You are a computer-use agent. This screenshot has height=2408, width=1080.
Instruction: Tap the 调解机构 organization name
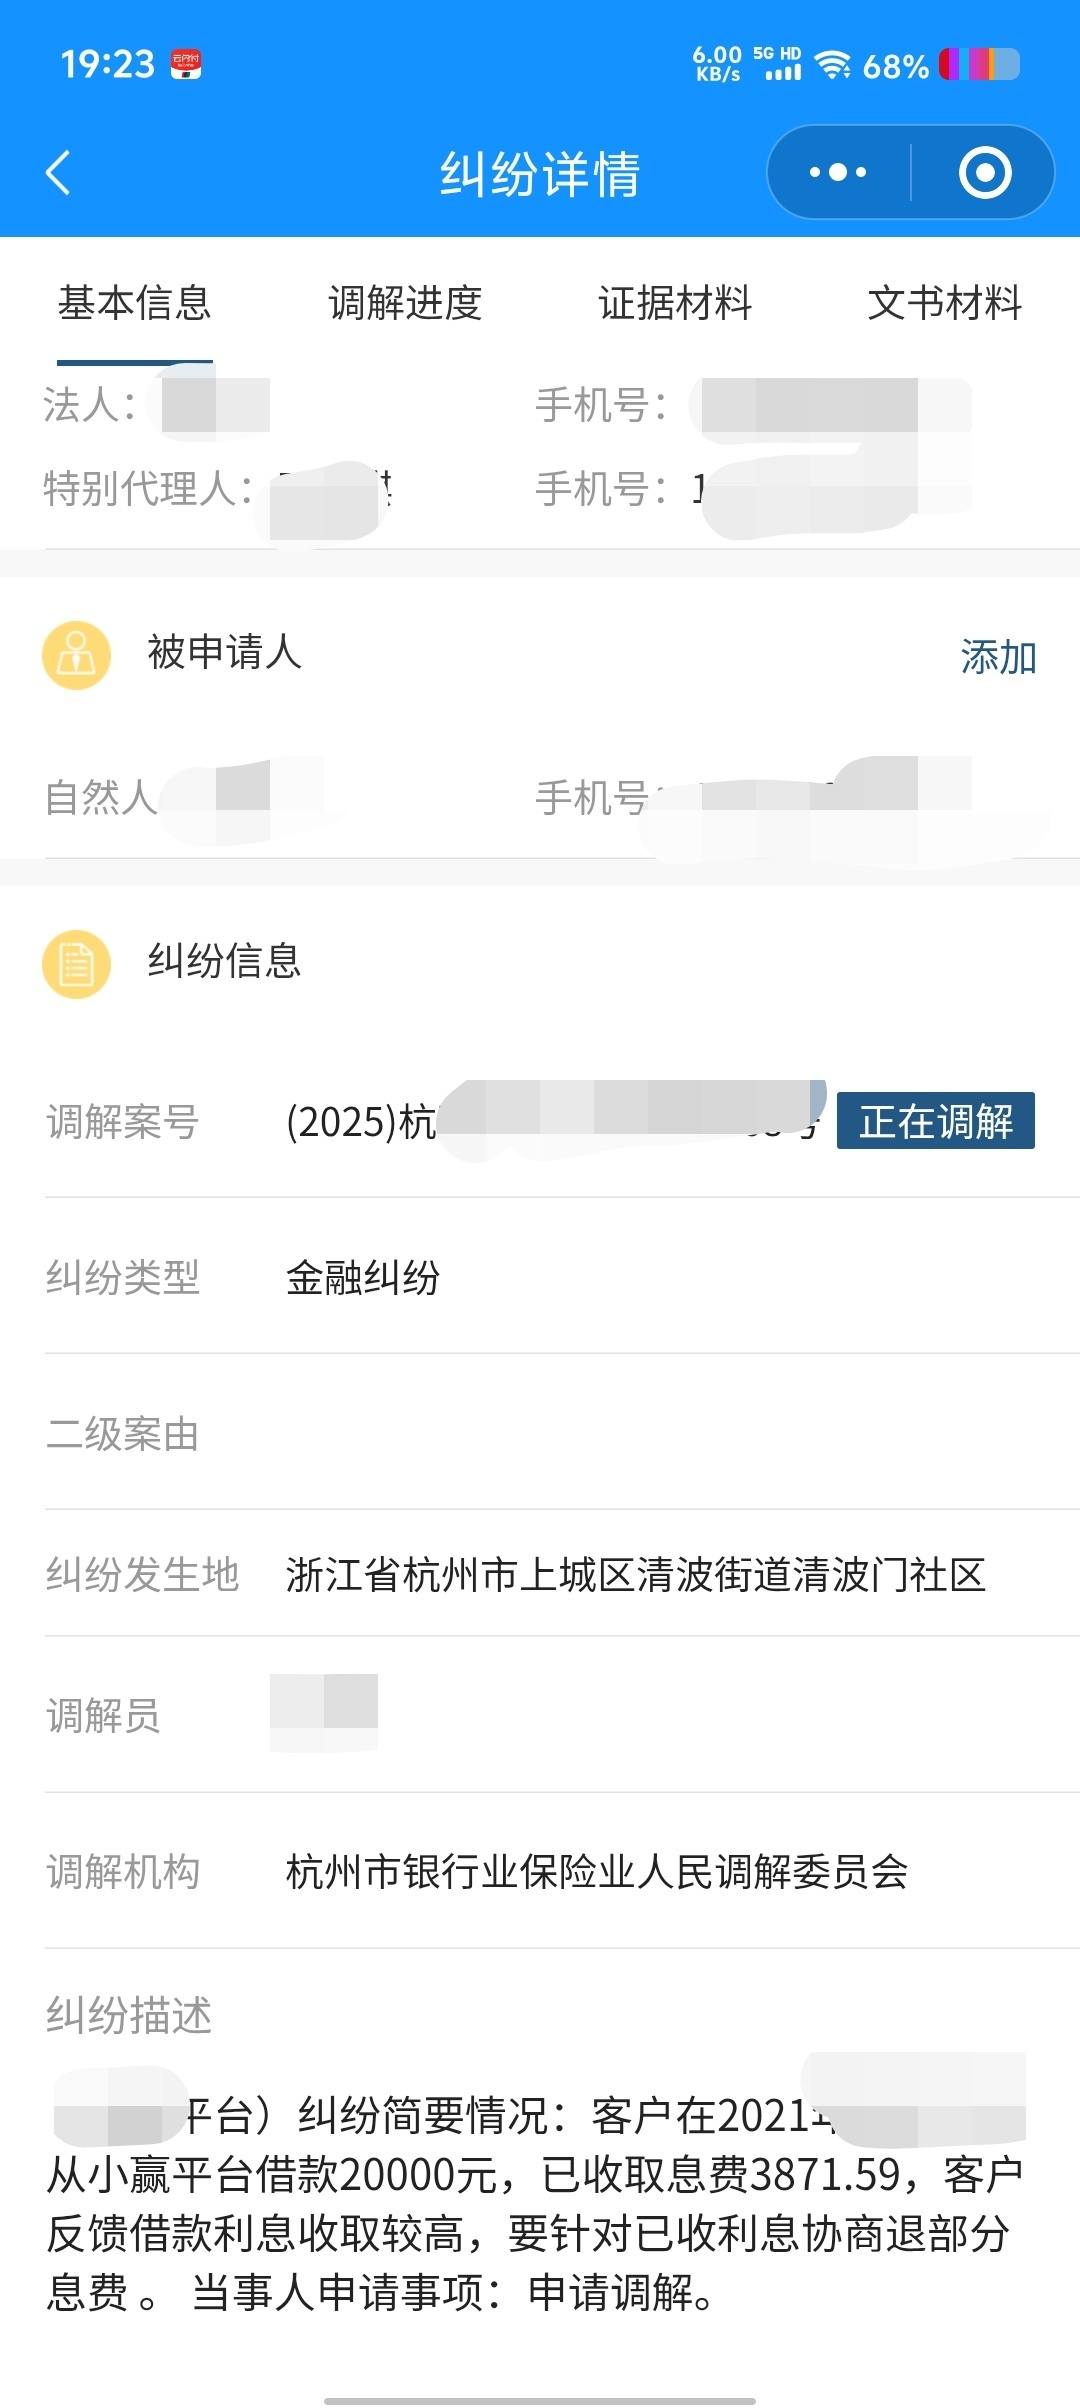point(597,1871)
